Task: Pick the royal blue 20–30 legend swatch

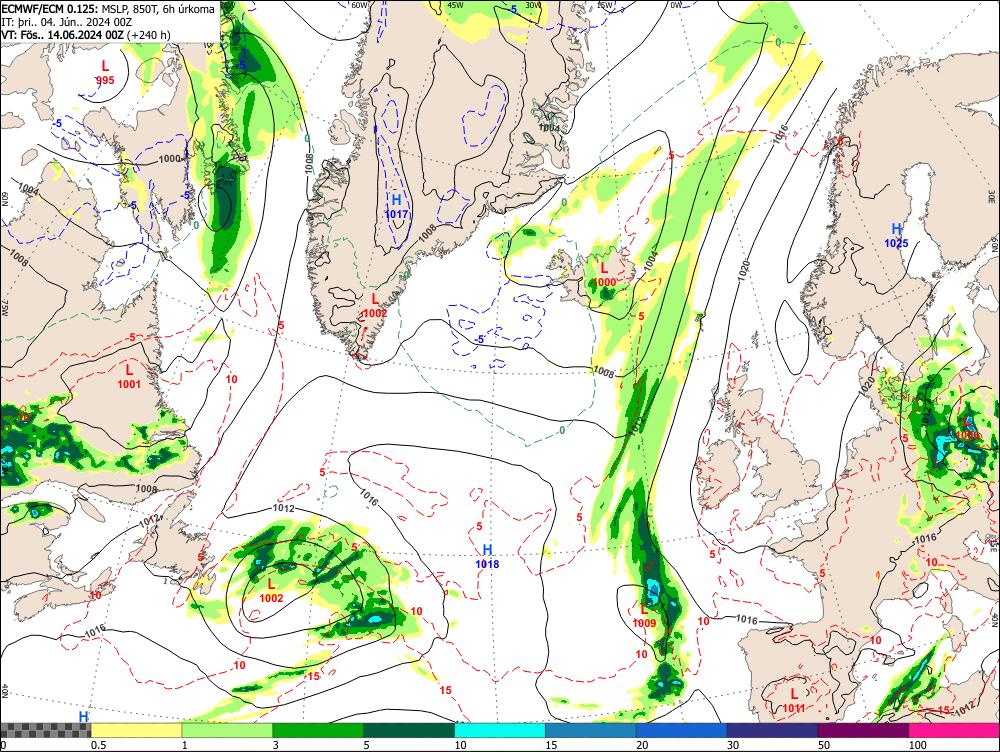Action: 682,730
